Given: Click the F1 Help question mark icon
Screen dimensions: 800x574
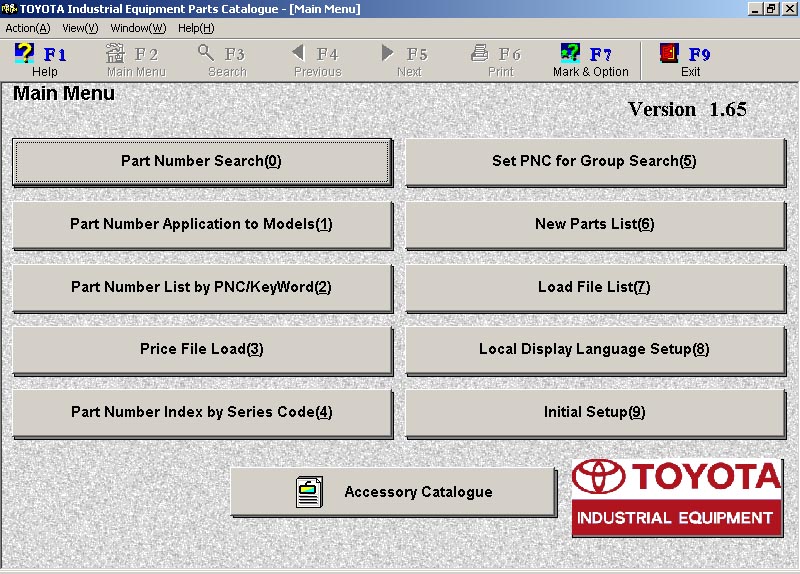Looking at the screenshot, I should point(23,53).
